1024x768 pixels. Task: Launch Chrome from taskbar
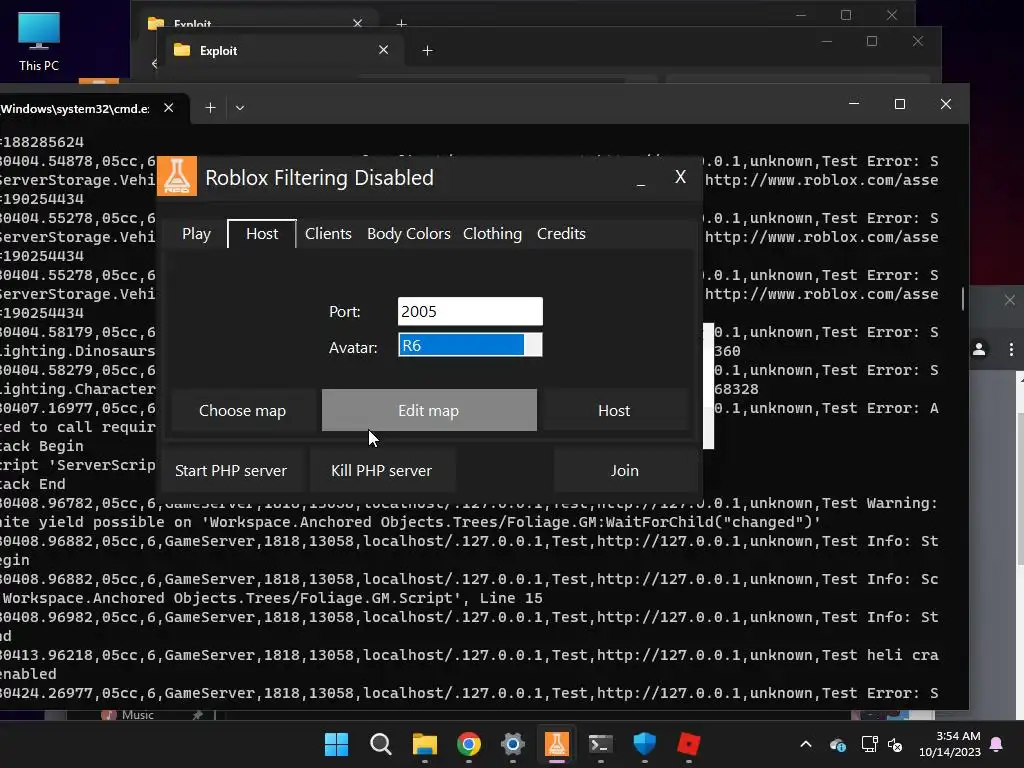(x=468, y=744)
